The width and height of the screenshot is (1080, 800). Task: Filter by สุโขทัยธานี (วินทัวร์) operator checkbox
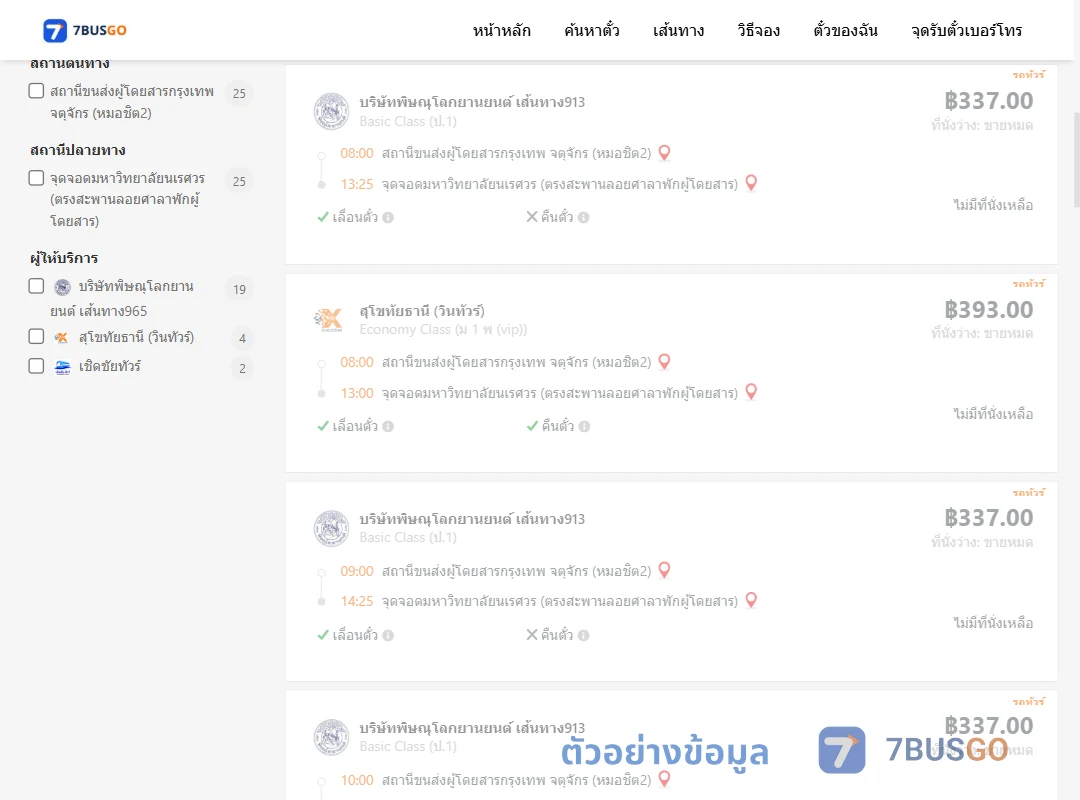coord(37,336)
